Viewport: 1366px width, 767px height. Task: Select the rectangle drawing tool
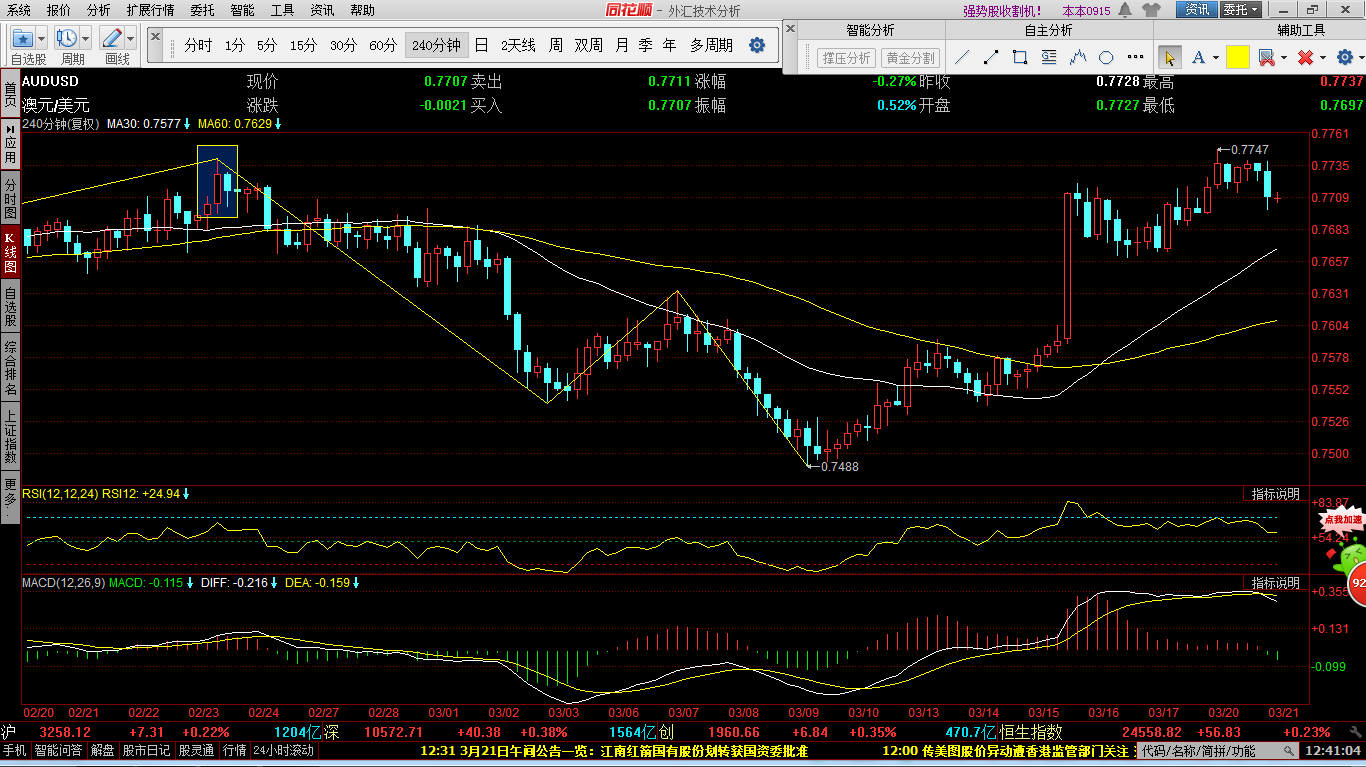coord(1020,57)
